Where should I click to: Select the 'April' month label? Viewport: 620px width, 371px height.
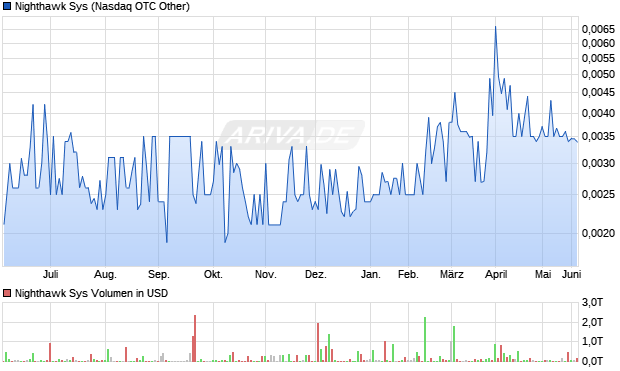[x=496, y=274]
